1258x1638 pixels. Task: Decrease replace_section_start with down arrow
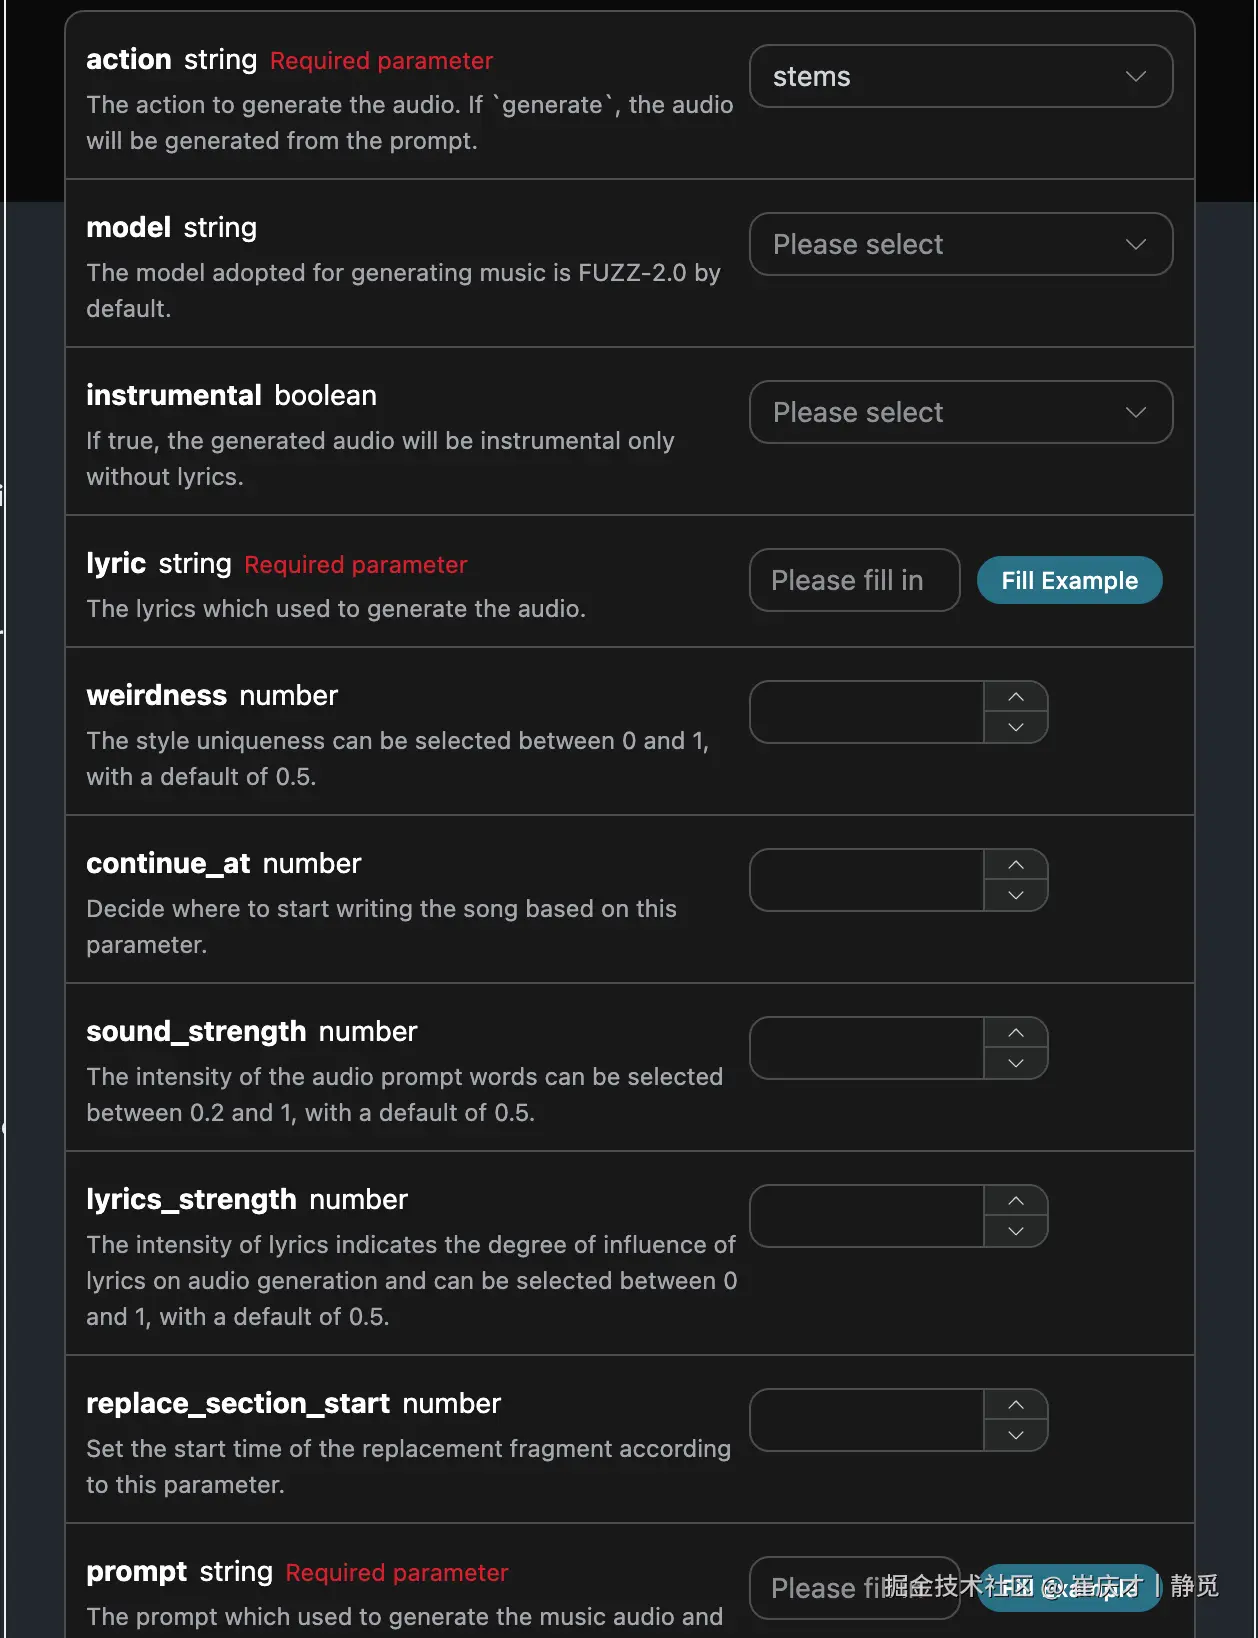(1016, 1435)
